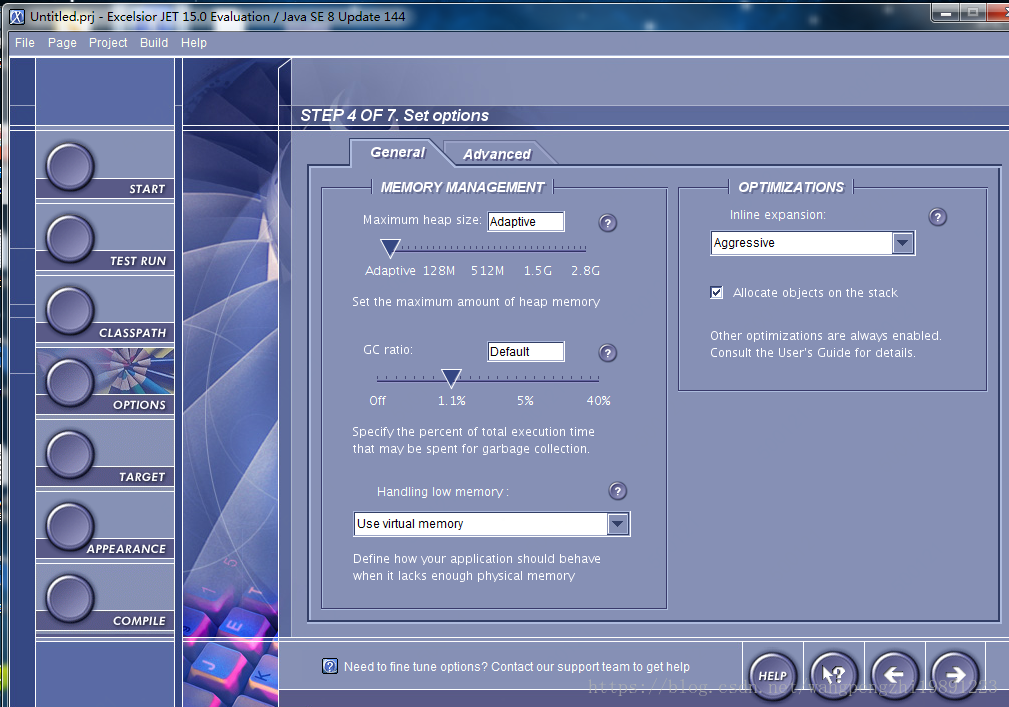Click the support question mark icon
This screenshot has width=1009, height=707.
329,666
